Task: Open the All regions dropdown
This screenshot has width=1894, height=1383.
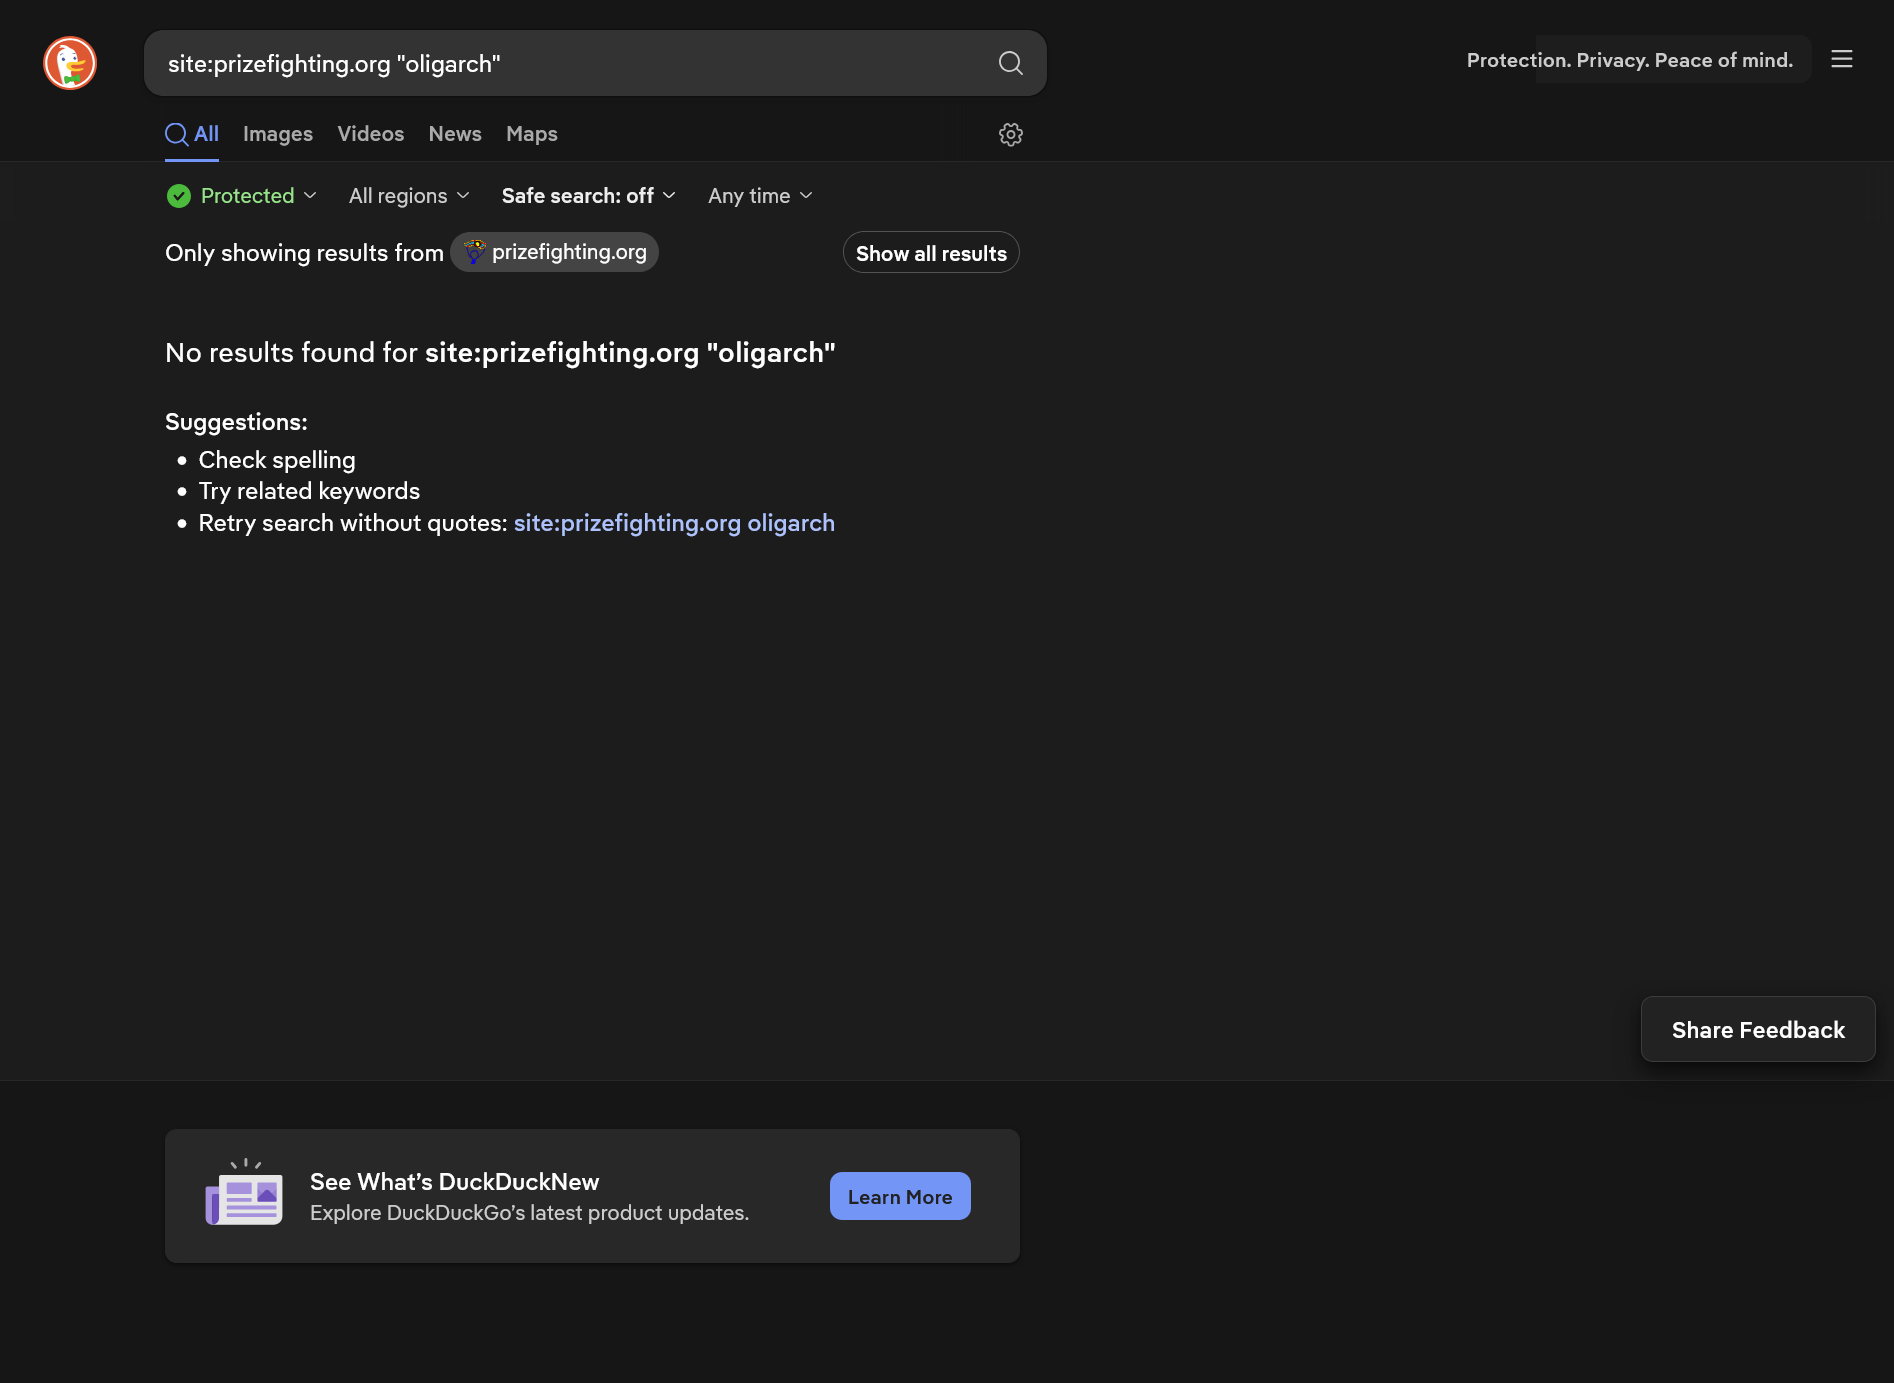Action: pos(408,196)
